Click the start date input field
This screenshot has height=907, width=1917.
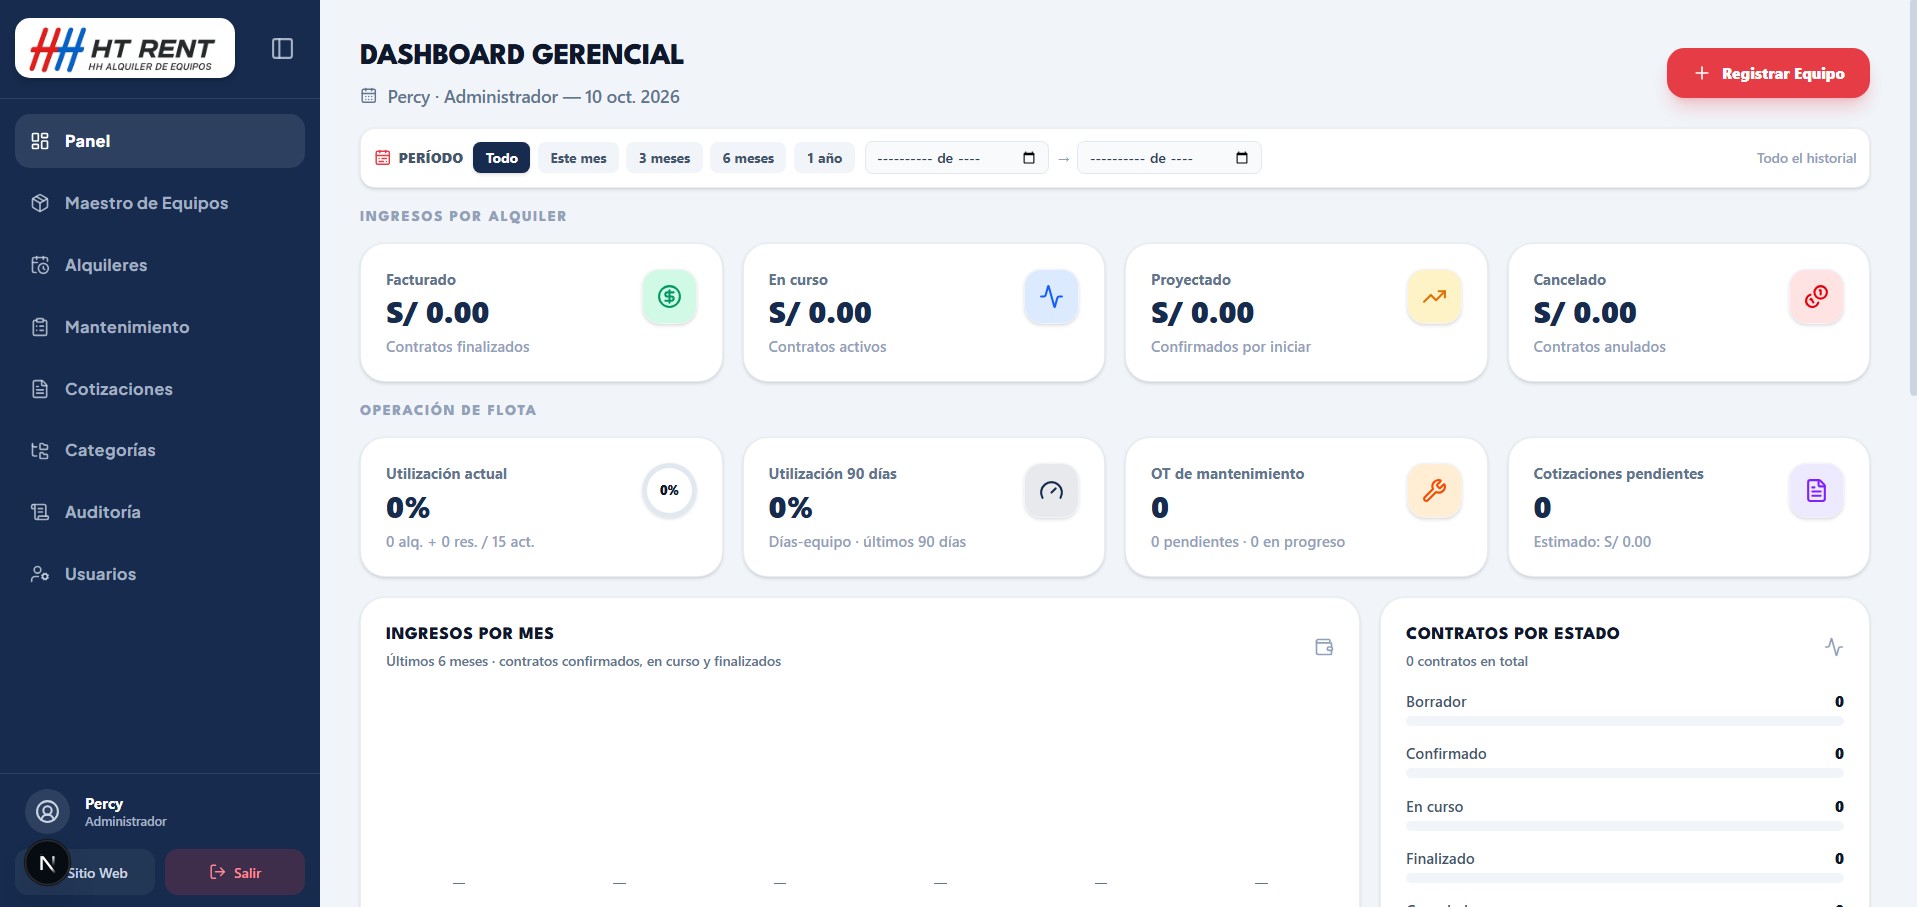coord(956,158)
